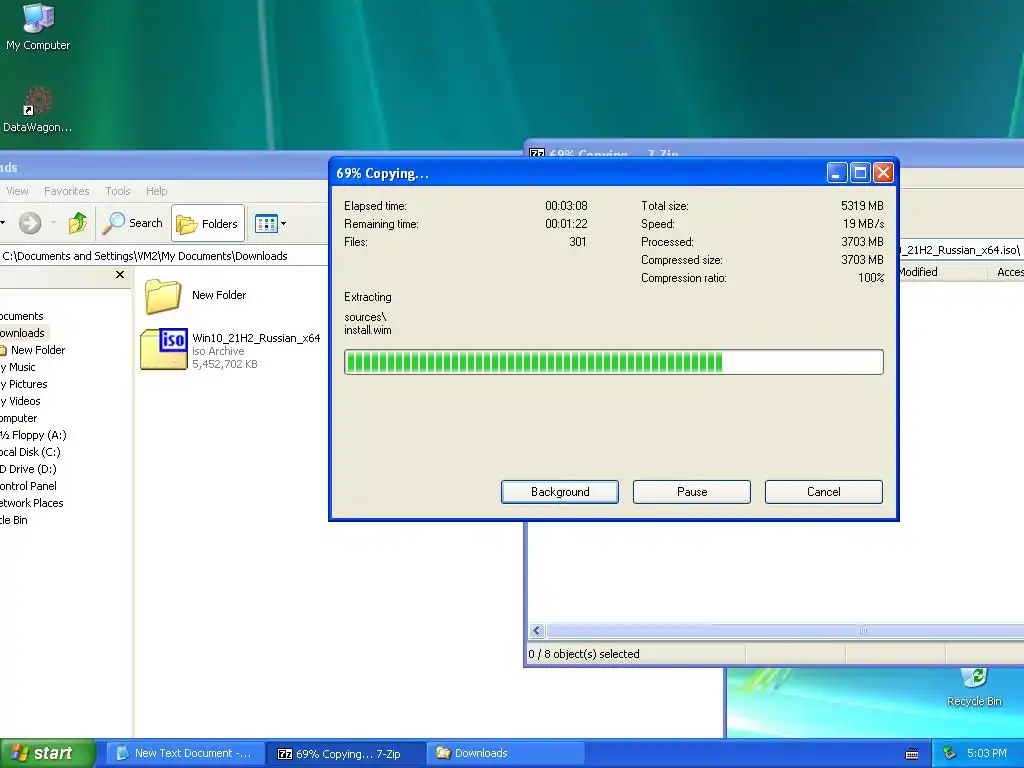Click the keyboard icon in system tray
The height and width of the screenshot is (768, 1024).
912,754
